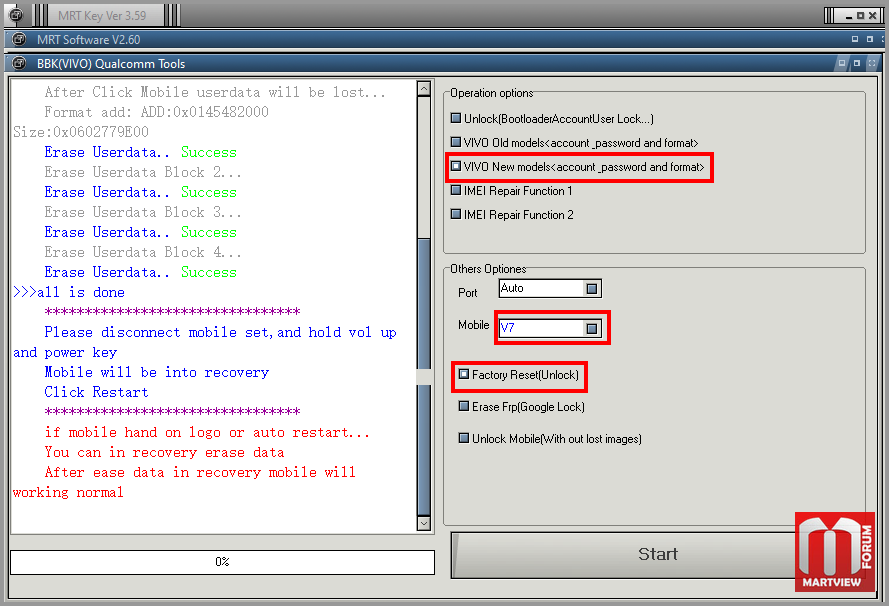Maximize the MRT Key main window
Image resolution: width=889 pixels, height=606 pixels.
(x=860, y=16)
